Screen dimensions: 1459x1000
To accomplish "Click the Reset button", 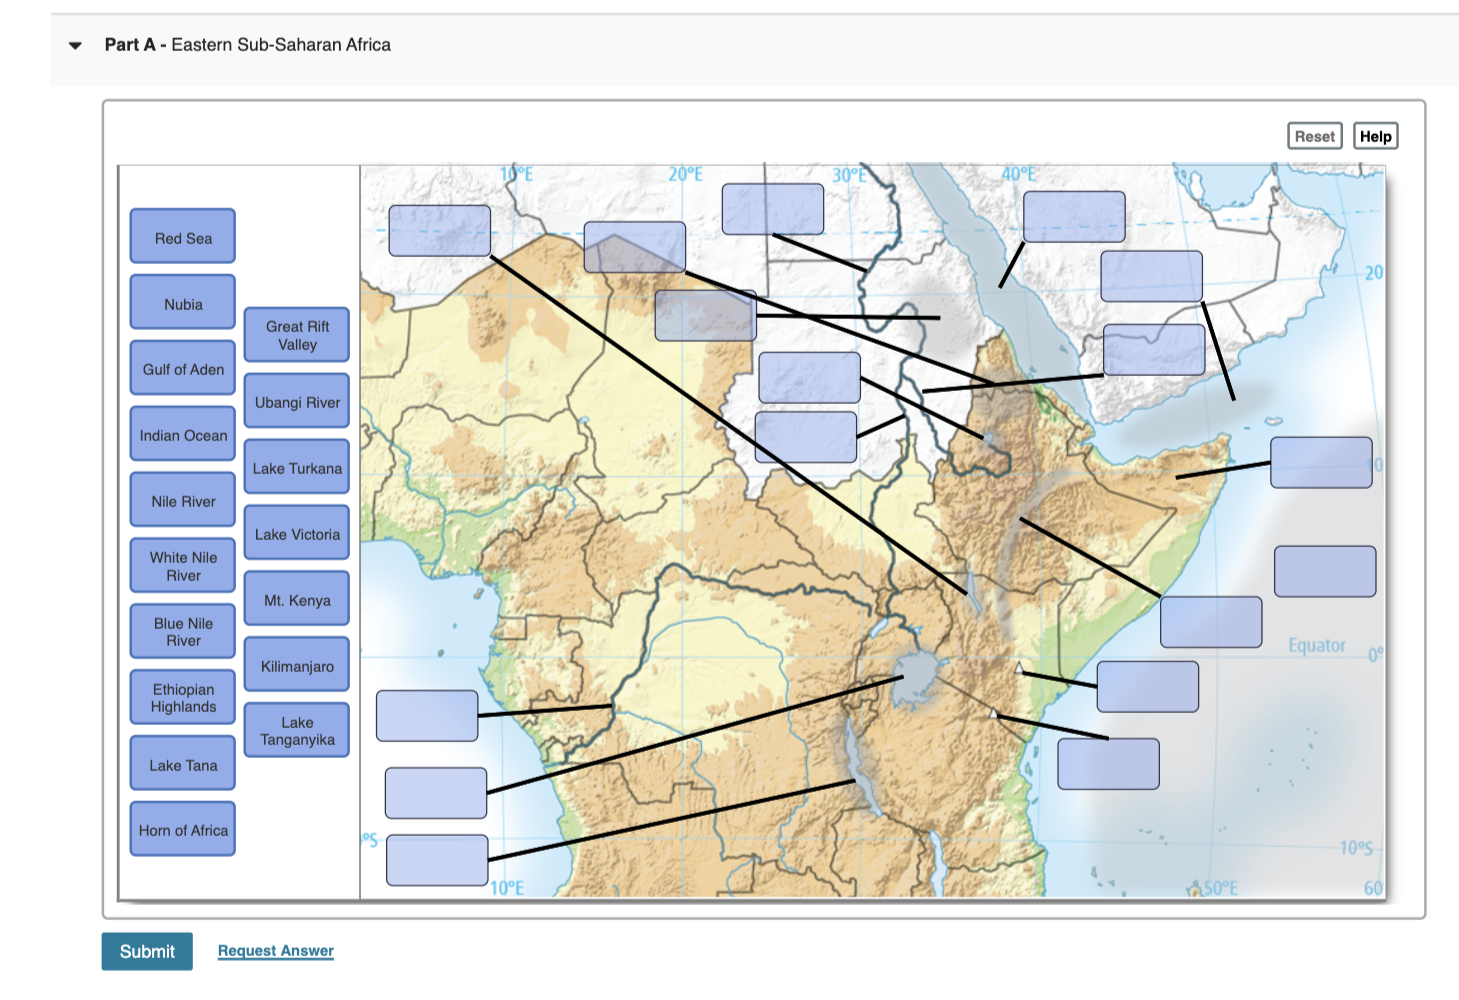I will [1314, 135].
